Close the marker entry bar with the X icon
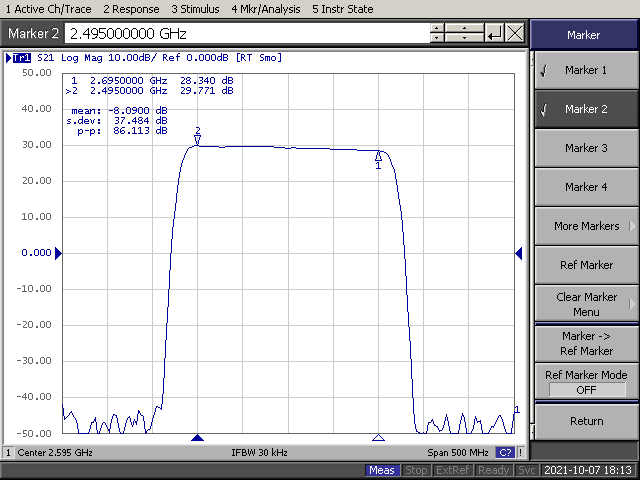This screenshot has height=480, width=640. [x=515, y=33]
